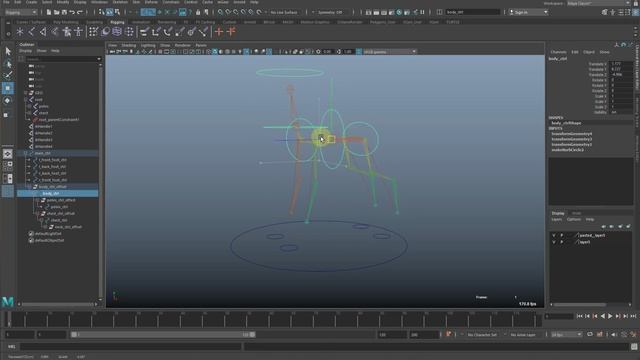Open the sRGB gamma view transform dropdown
The height and width of the screenshot is (360, 640).
coord(389,52)
